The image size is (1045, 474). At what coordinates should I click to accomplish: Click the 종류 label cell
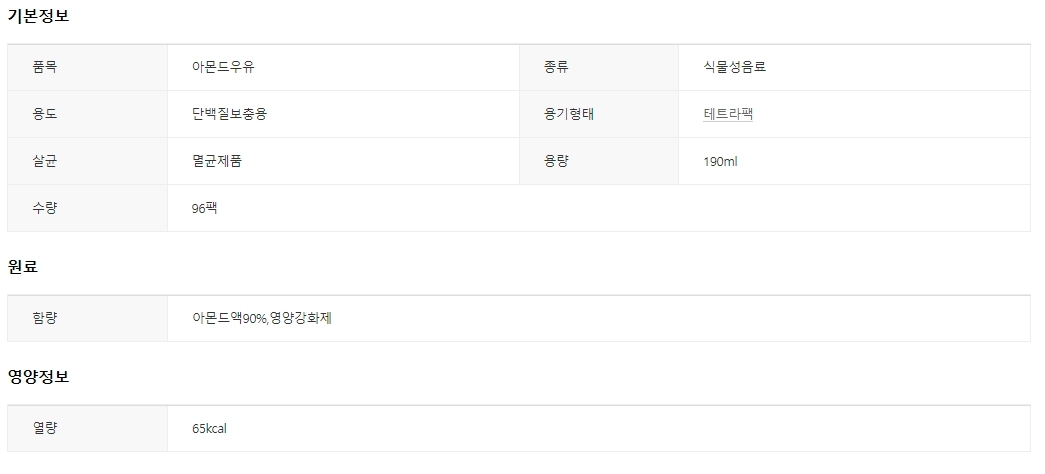tap(557, 67)
